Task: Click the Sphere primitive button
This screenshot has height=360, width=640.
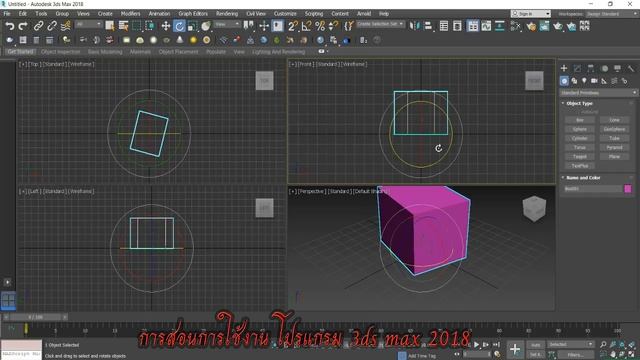Action: pyautogui.click(x=580, y=129)
